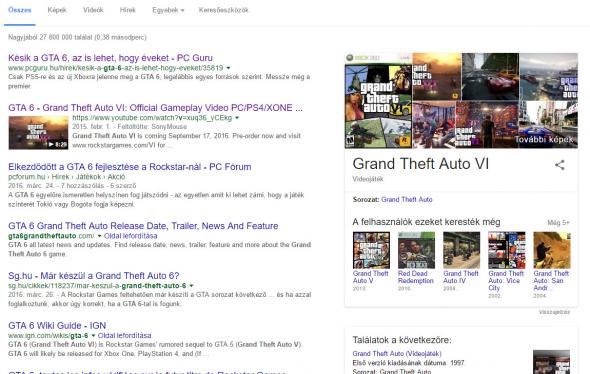Share the Grand Theft Auto VI knowledge panel
590x374 pixels.
click(x=560, y=165)
